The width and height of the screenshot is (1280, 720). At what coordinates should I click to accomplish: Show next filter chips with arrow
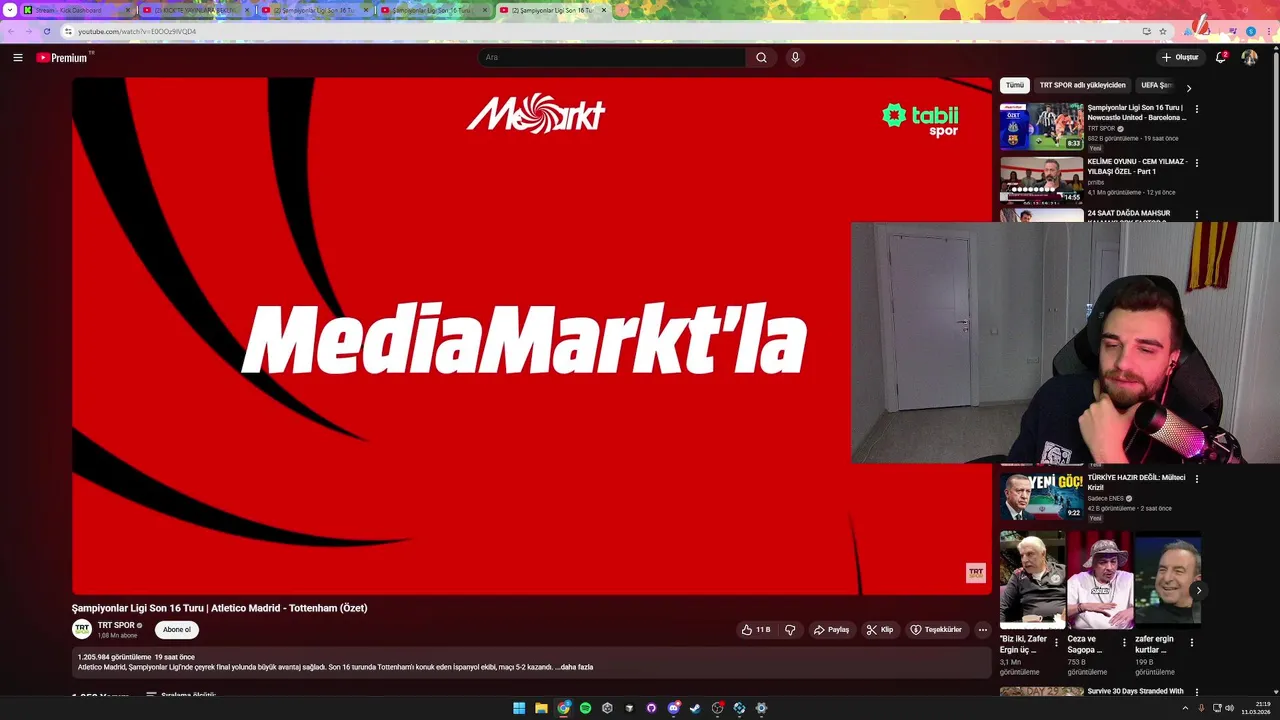(1188, 87)
